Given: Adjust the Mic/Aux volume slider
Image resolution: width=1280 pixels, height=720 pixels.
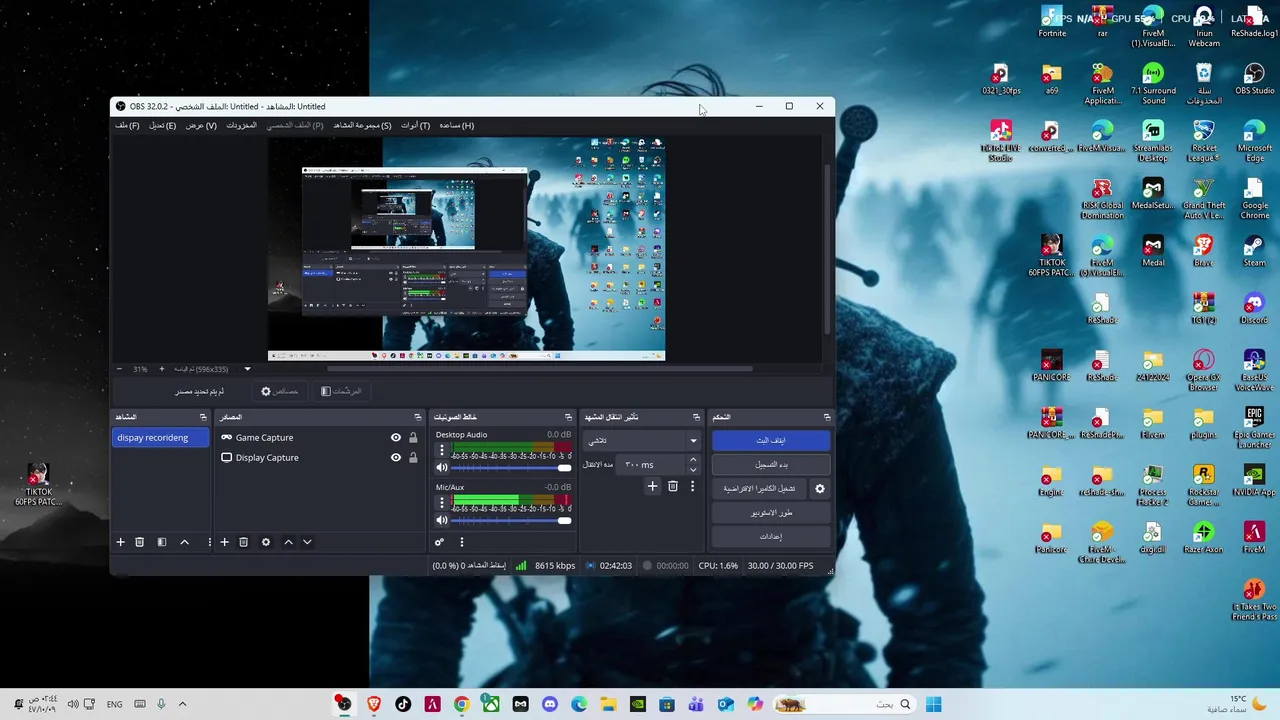Looking at the screenshot, I should click(511, 520).
